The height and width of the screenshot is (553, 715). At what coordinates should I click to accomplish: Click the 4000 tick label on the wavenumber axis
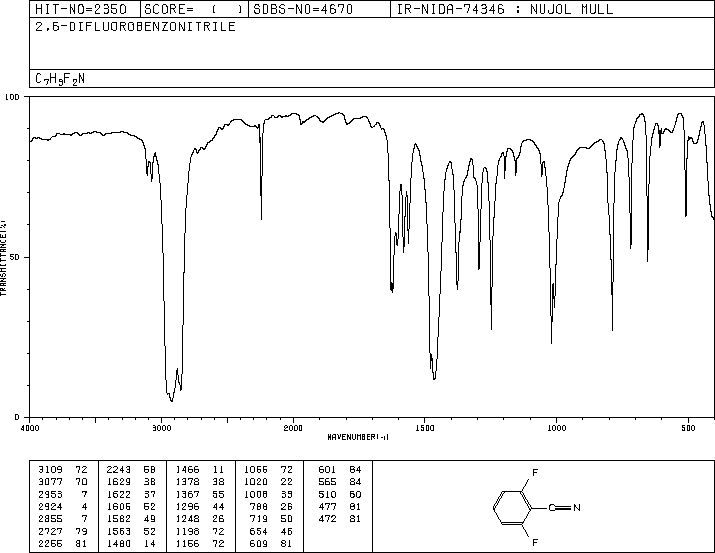pos(30,428)
